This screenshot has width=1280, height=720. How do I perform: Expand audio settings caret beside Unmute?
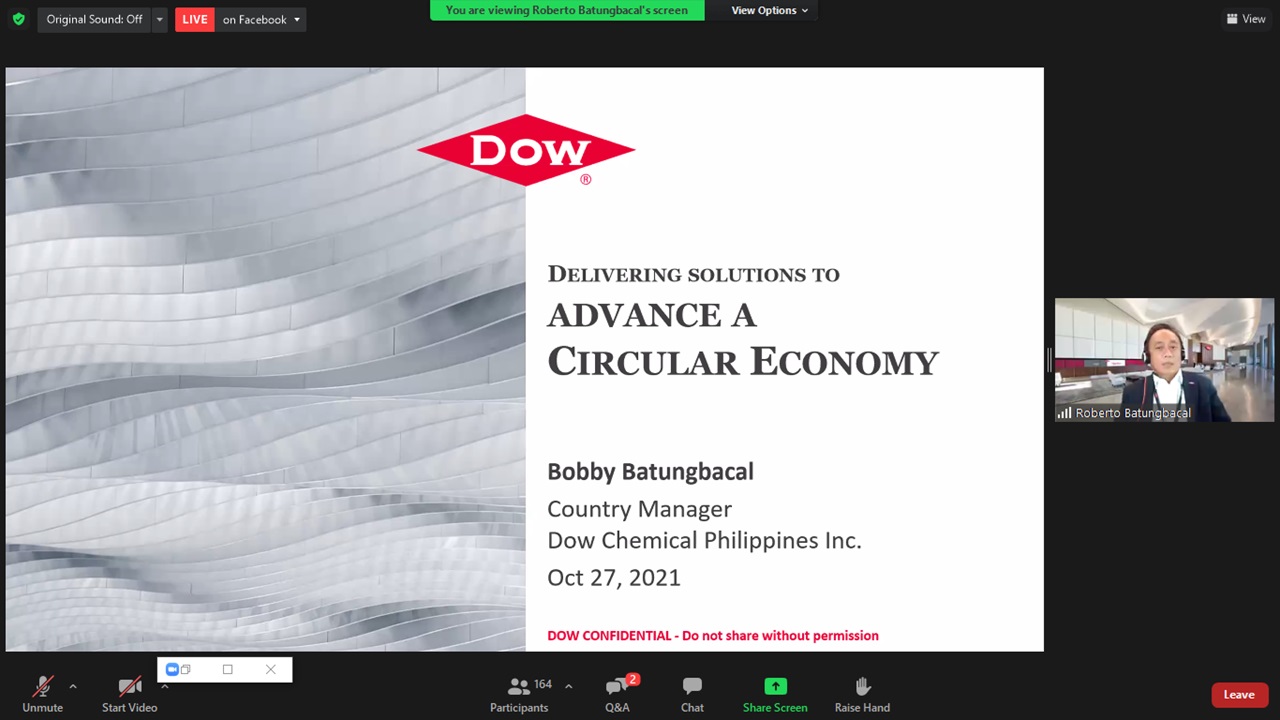[72, 687]
